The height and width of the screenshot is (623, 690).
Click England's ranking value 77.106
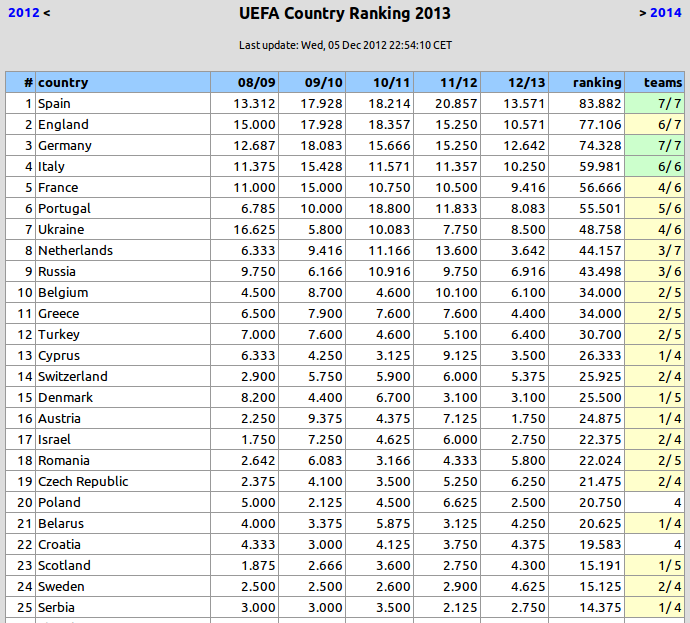point(600,125)
